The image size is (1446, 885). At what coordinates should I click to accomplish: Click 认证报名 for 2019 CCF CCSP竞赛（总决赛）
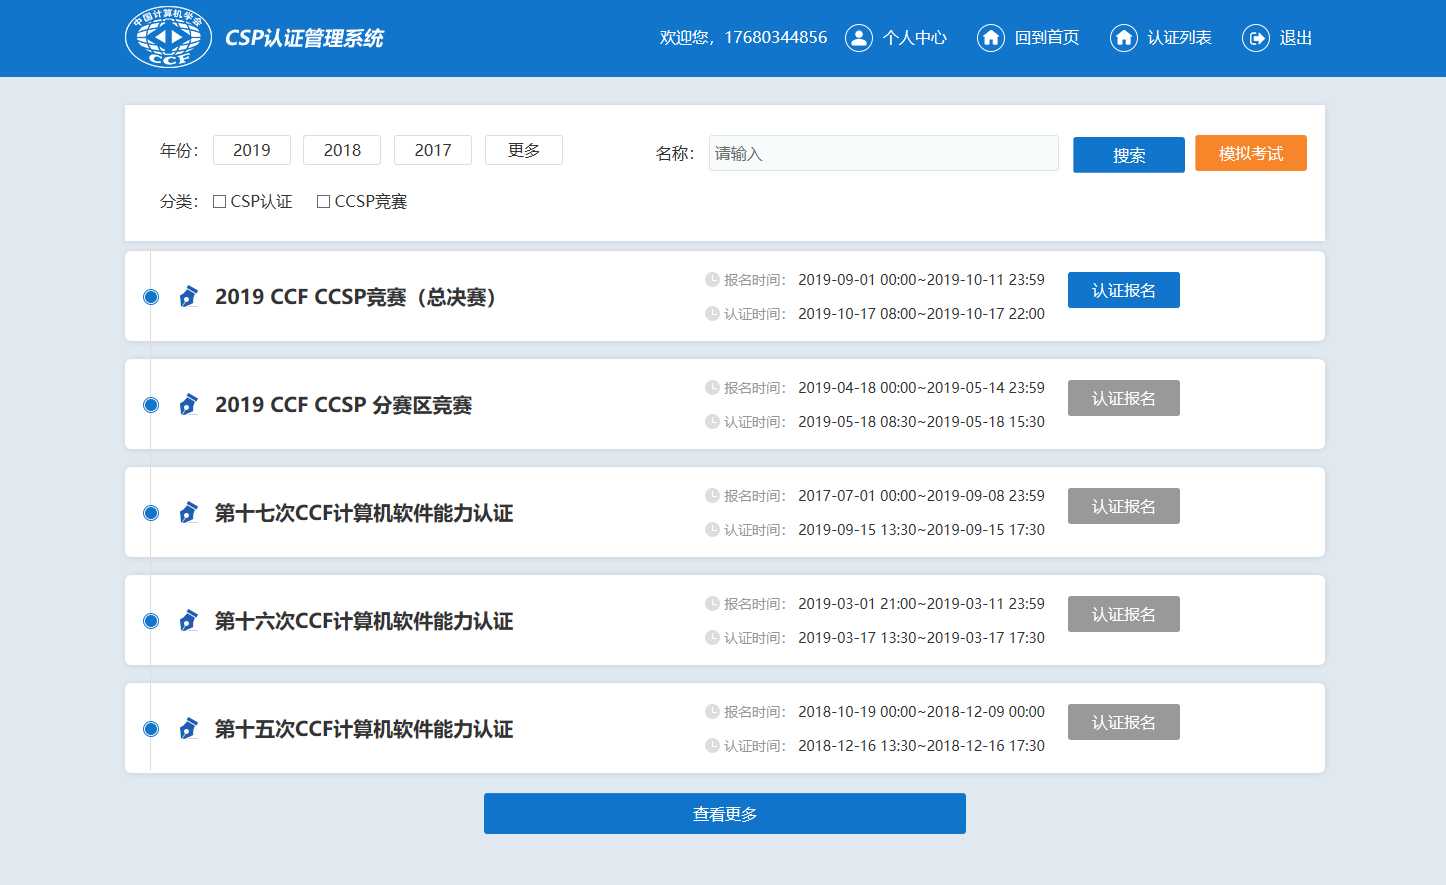point(1124,290)
